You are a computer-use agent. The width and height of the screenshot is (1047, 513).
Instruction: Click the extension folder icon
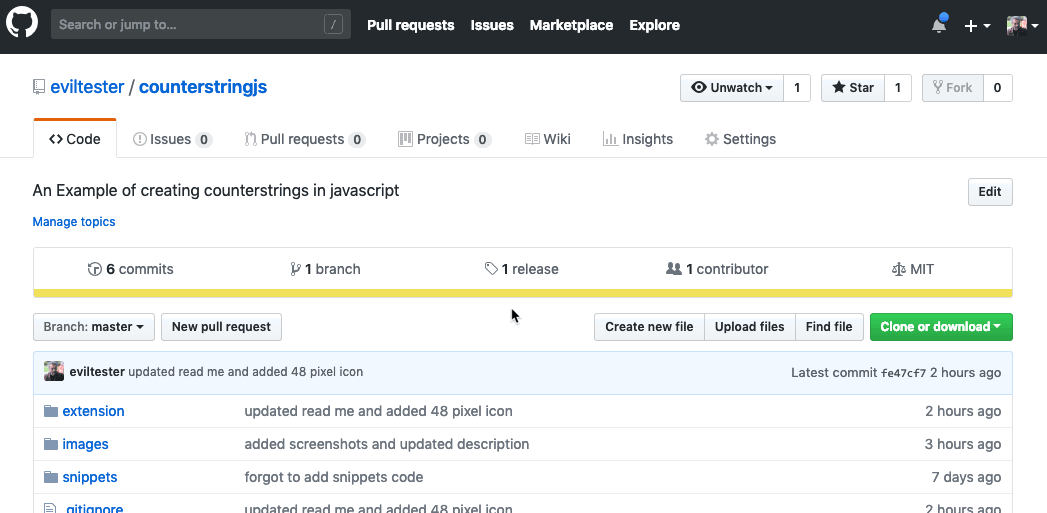pos(51,411)
